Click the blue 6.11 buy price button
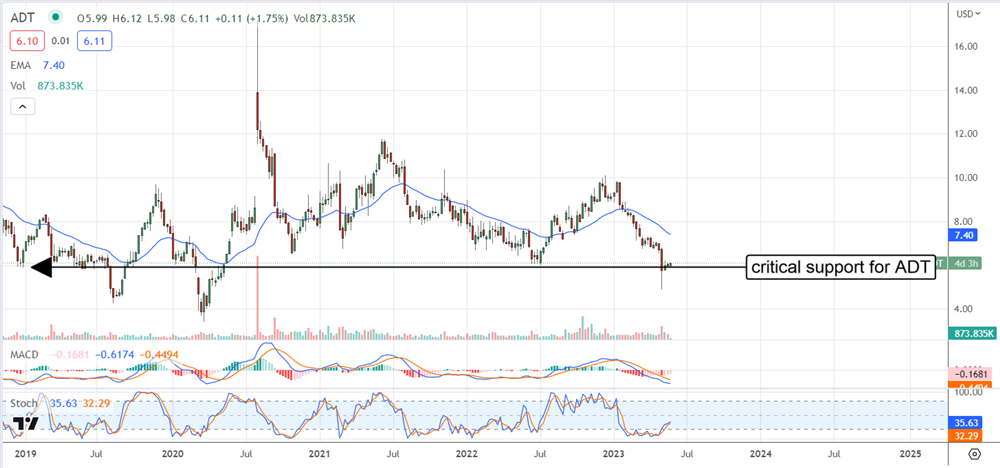1000x468 pixels. coord(94,42)
